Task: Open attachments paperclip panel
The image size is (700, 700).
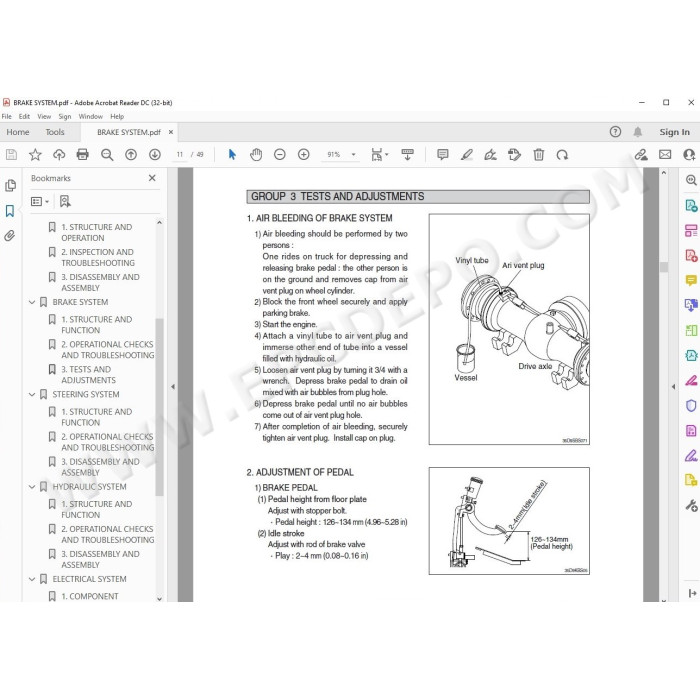Action: click(10, 236)
